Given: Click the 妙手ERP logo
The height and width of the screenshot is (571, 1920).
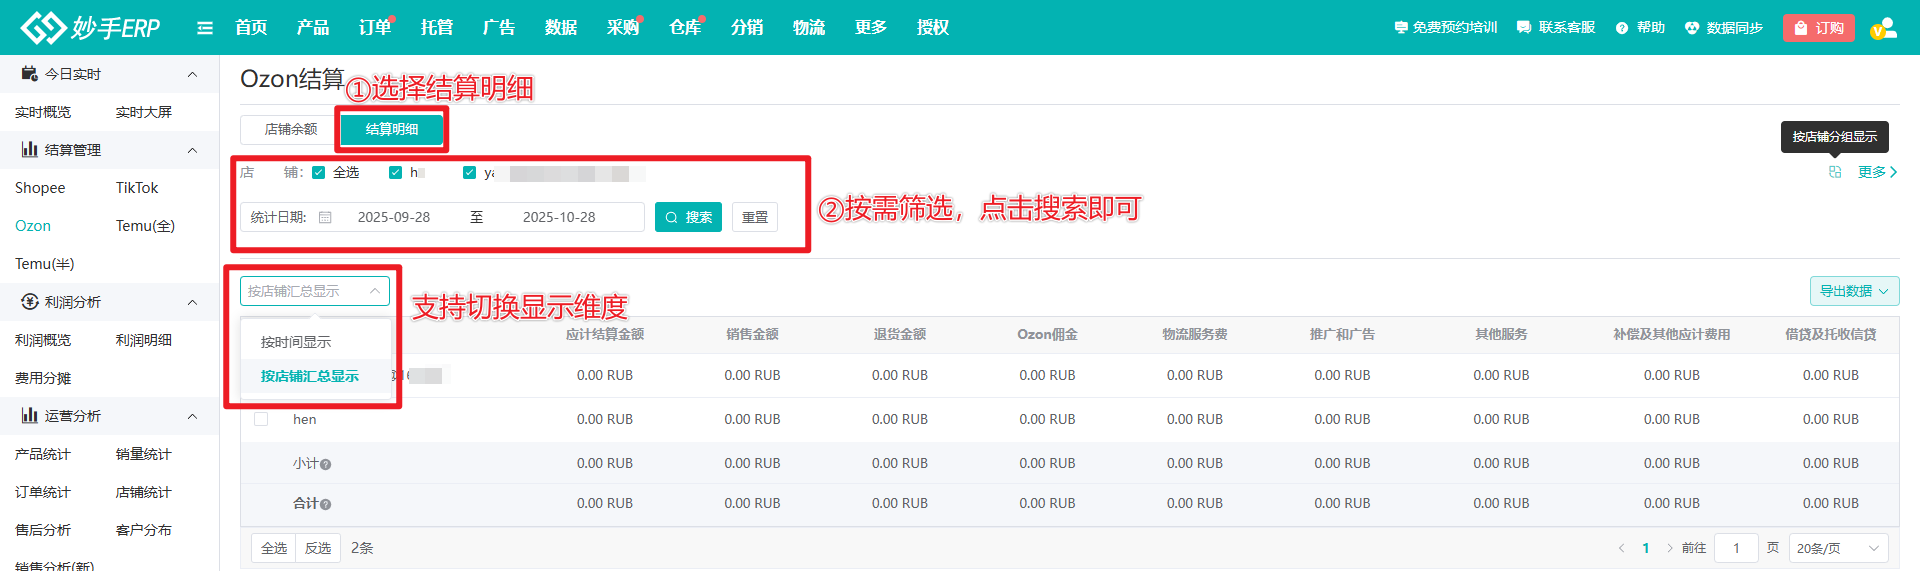Looking at the screenshot, I should (90, 27).
